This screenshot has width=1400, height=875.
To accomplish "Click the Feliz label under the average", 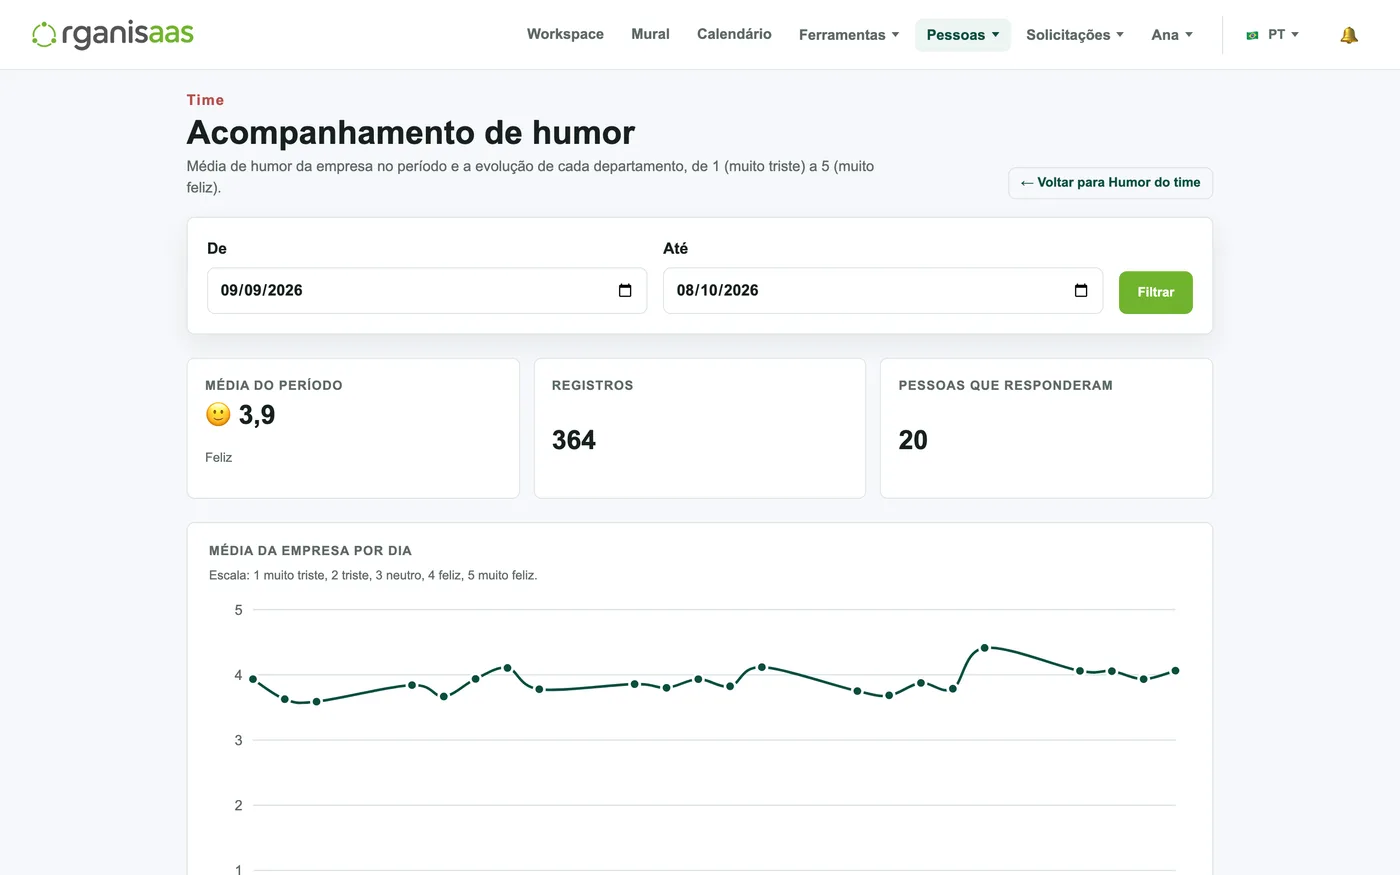I will (x=219, y=457).
